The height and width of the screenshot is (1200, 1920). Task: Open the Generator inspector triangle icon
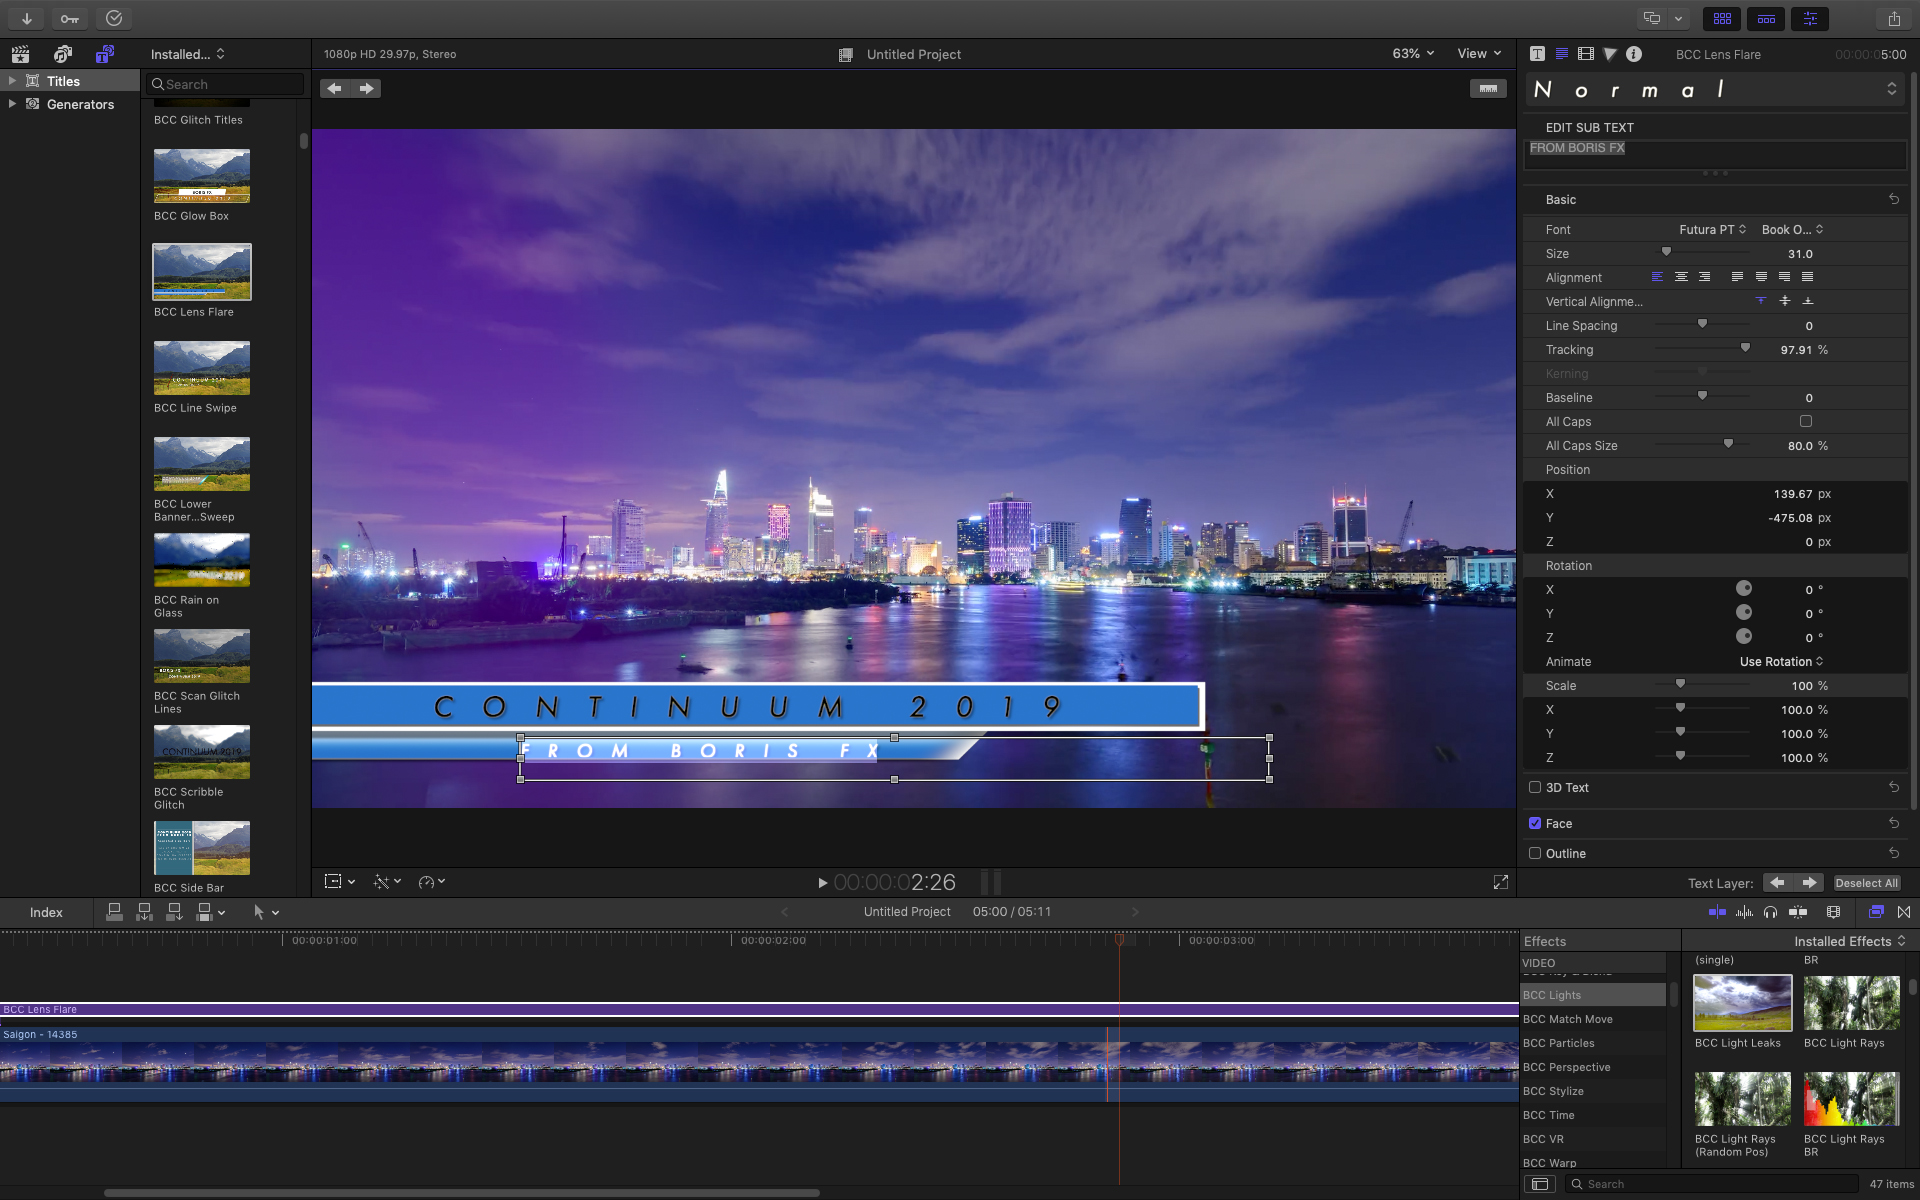coord(1609,54)
